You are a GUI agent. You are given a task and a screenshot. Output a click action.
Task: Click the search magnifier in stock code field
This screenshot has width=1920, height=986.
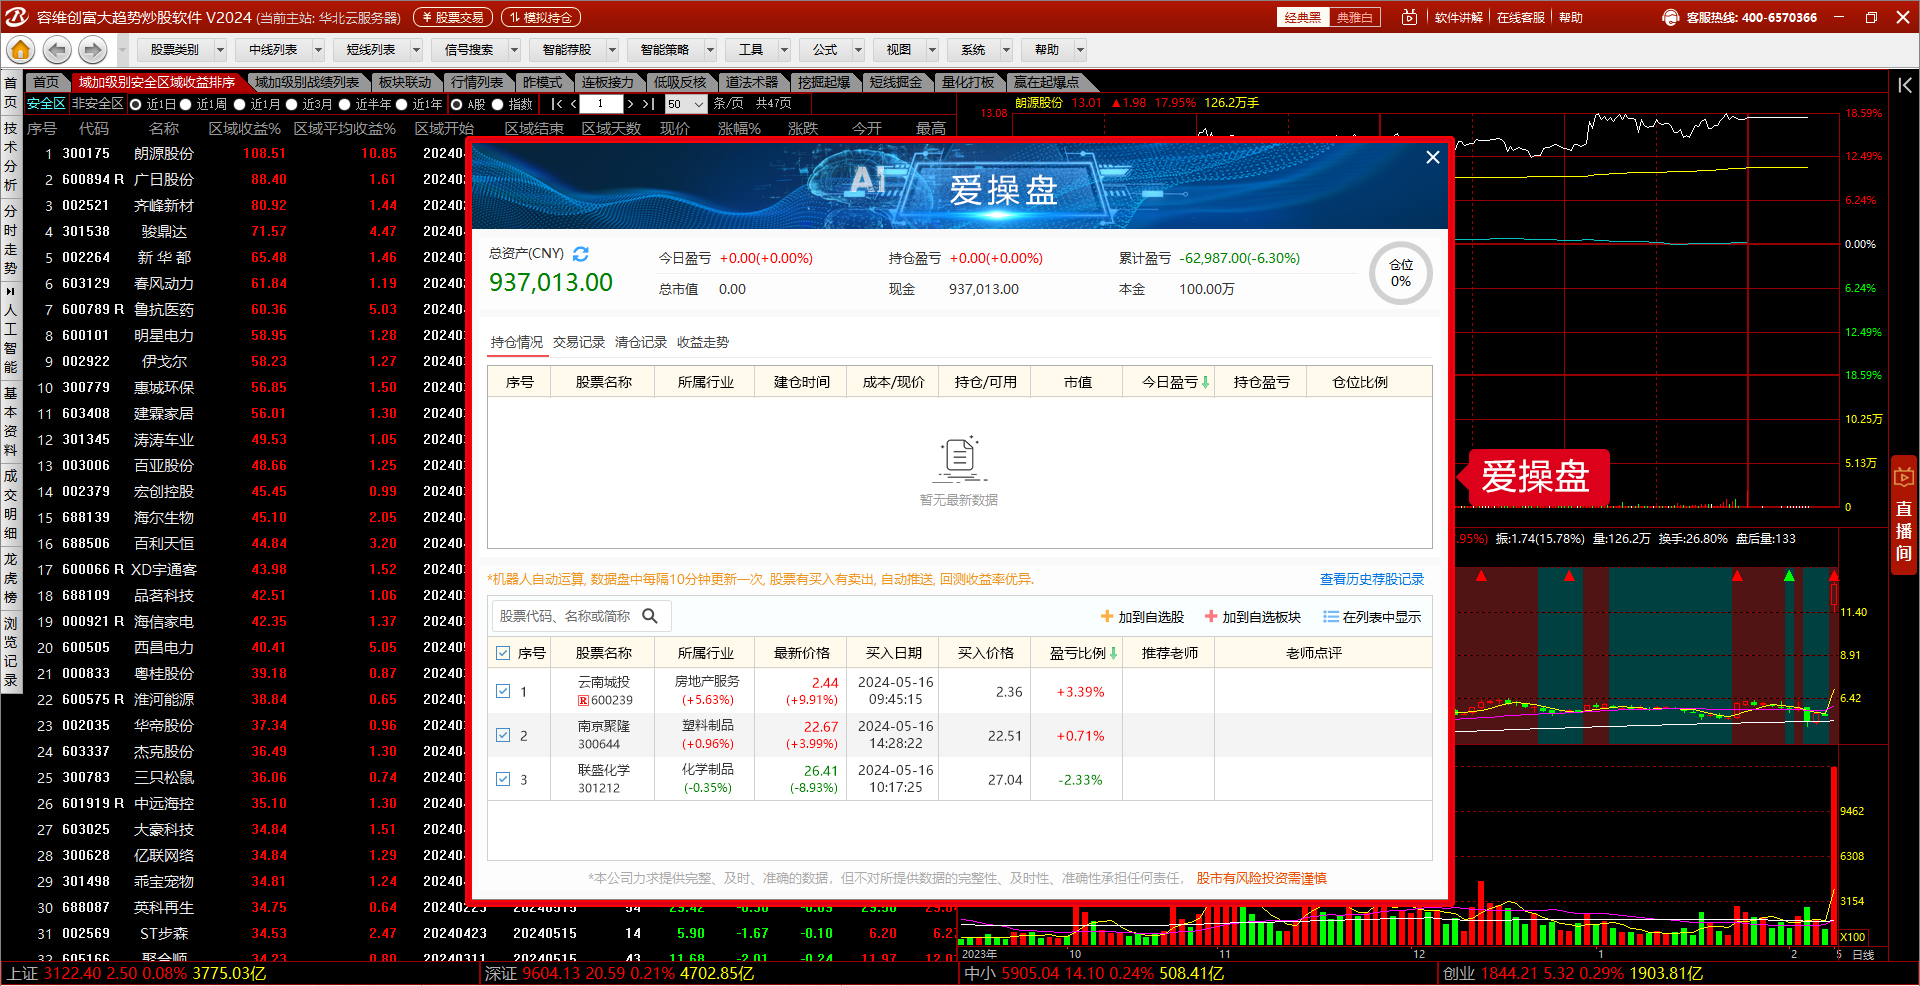(650, 616)
